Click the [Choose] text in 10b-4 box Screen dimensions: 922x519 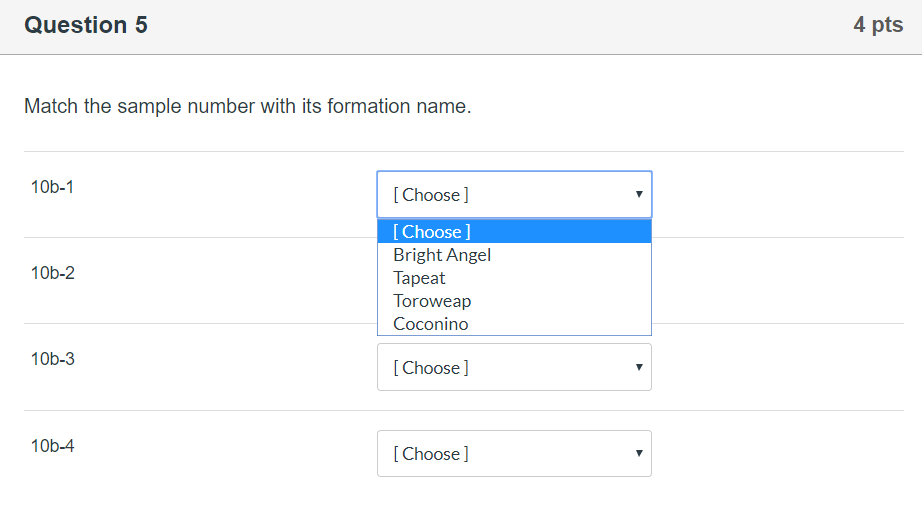(x=431, y=454)
